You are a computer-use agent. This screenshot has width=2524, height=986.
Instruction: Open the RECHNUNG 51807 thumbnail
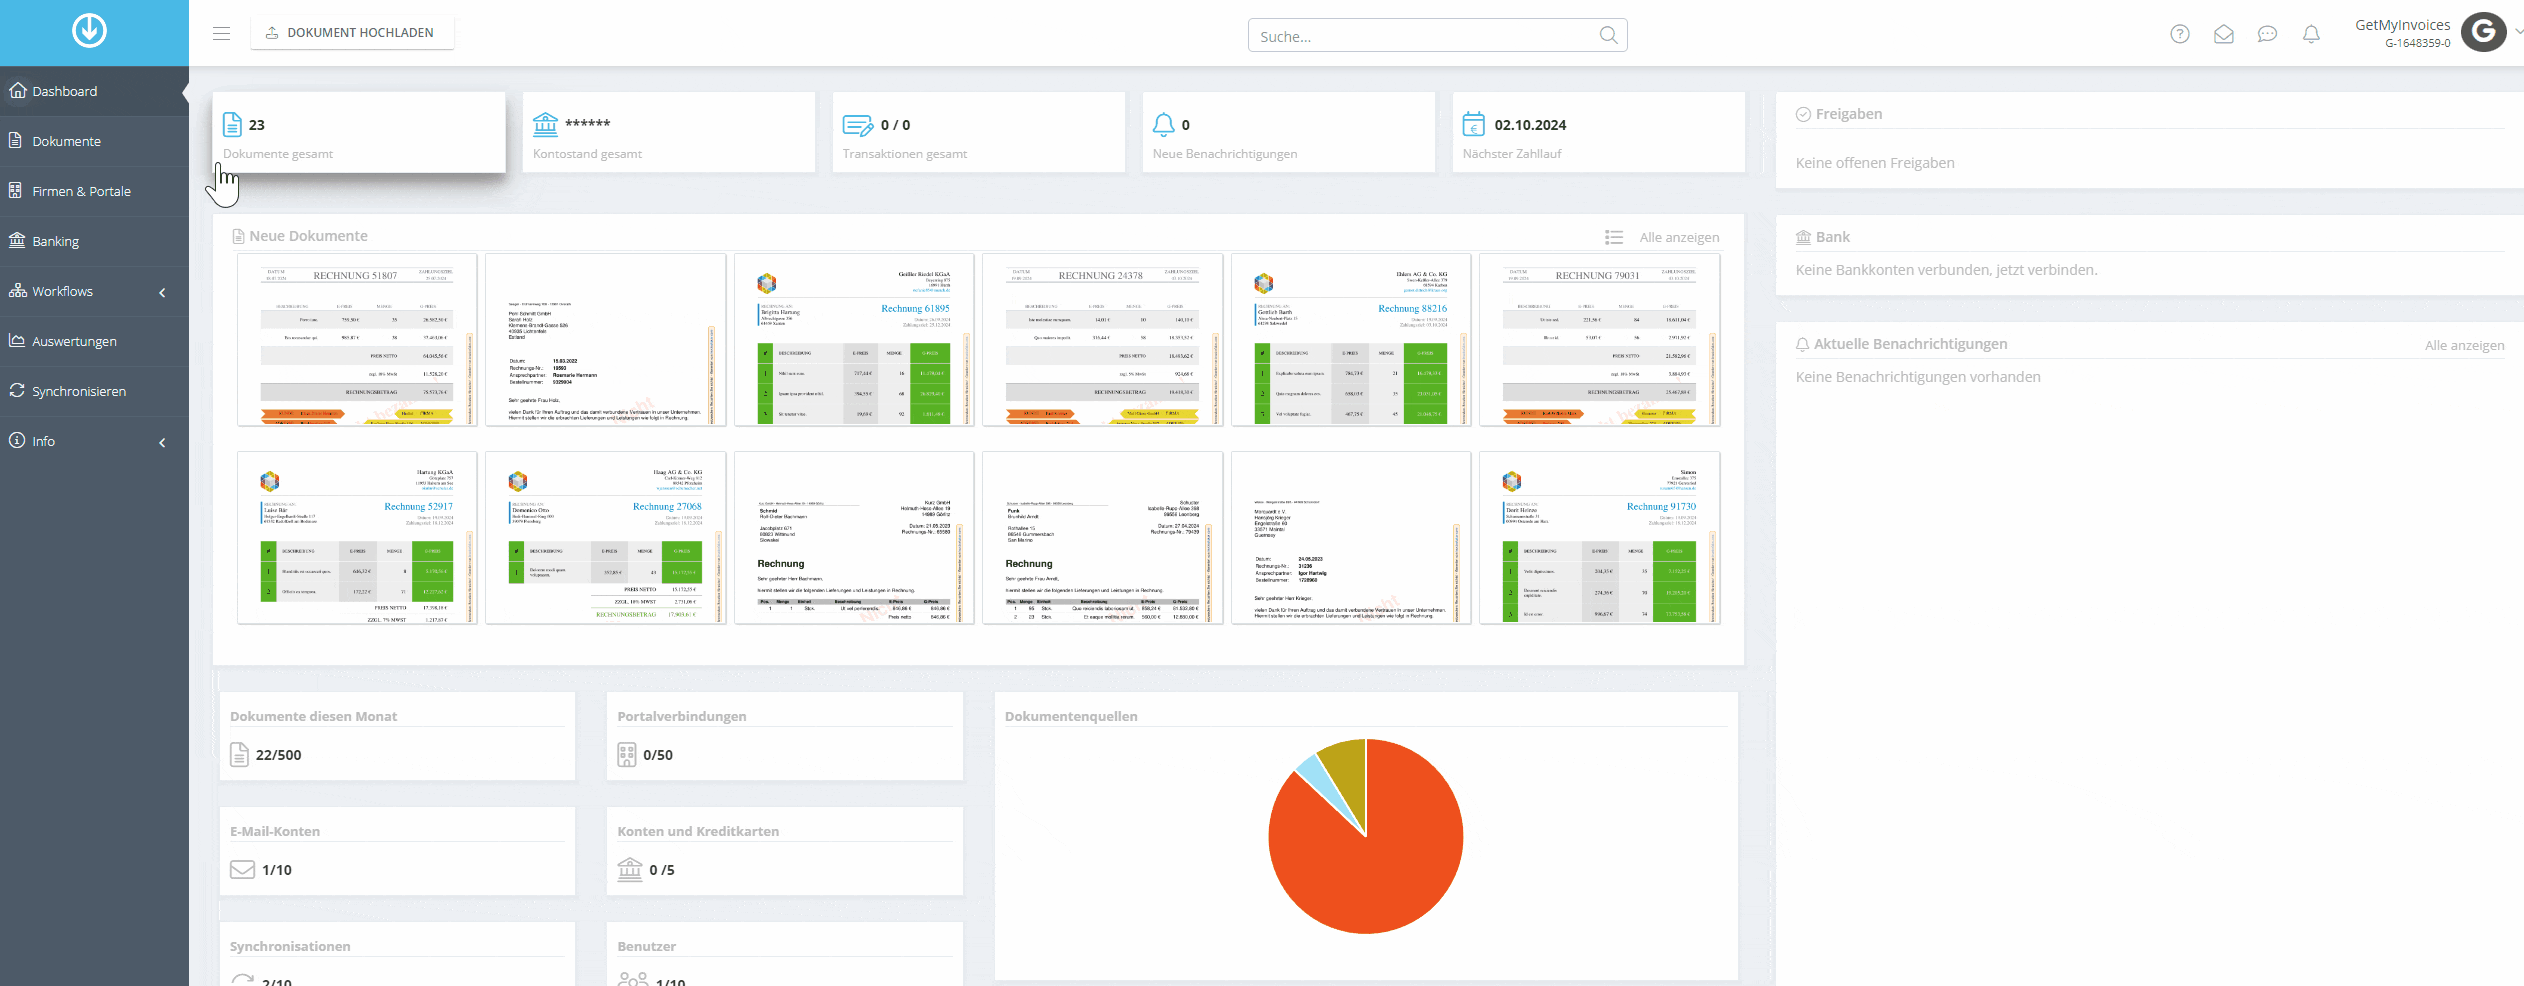[357, 340]
